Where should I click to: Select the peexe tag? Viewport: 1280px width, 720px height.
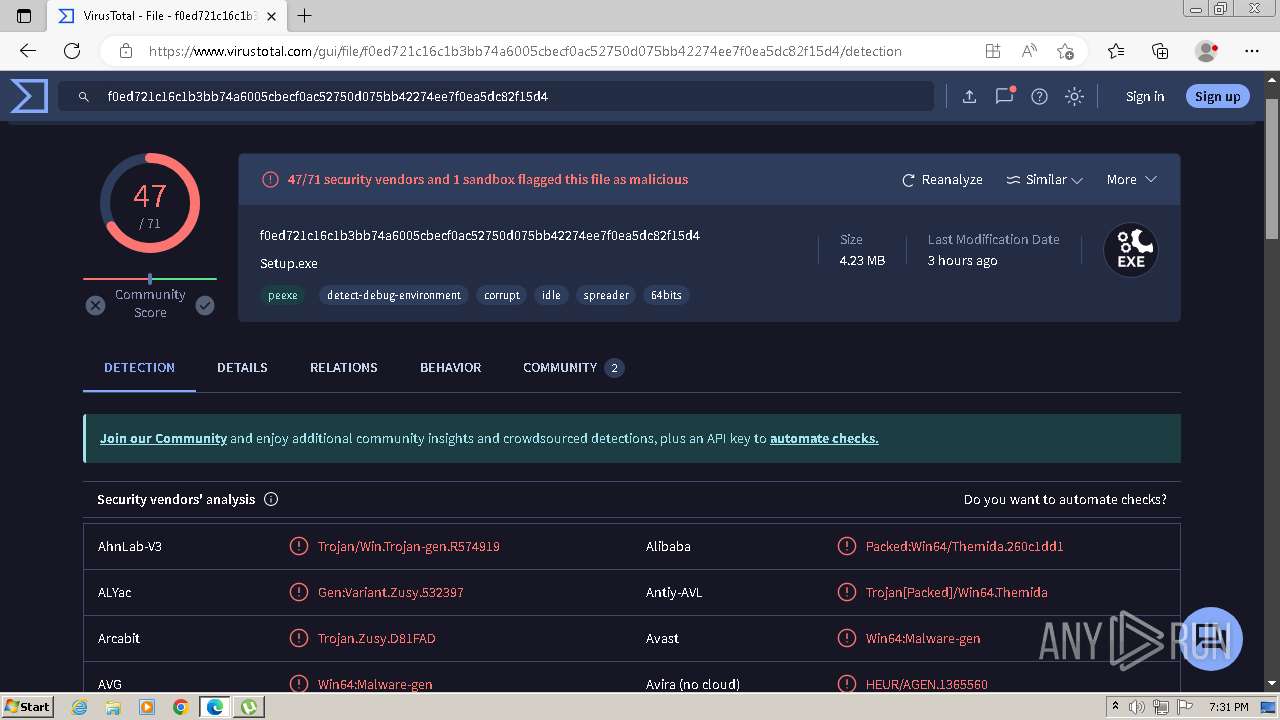pyautogui.click(x=283, y=296)
